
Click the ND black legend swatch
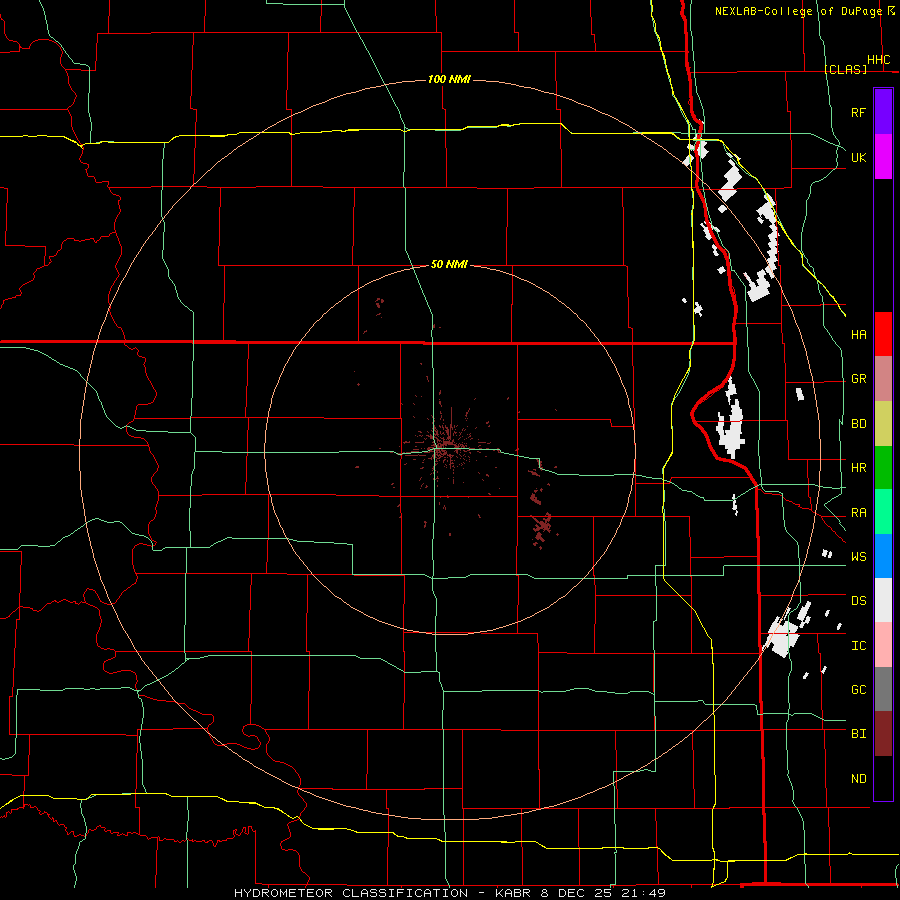coord(883,778)
